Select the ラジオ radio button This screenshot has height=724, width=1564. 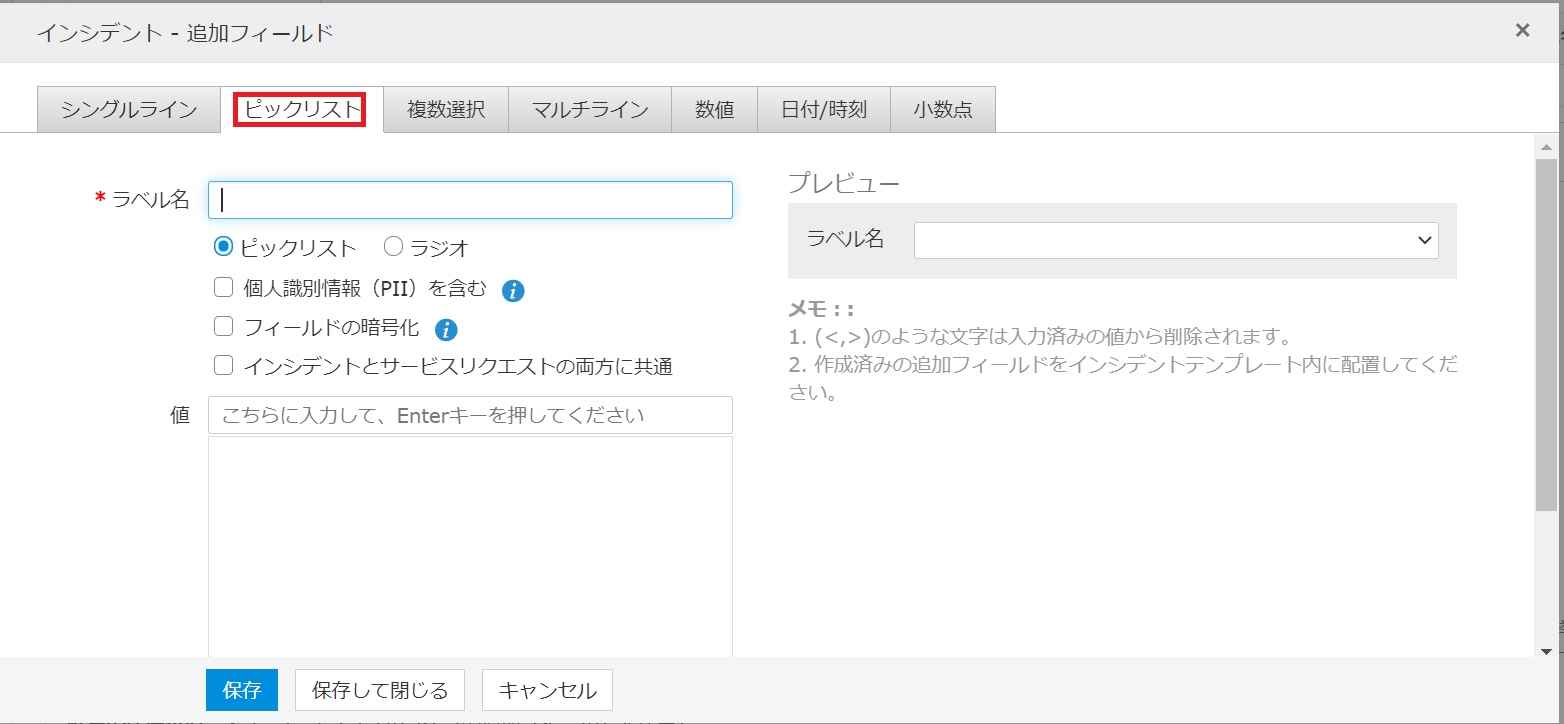pos(394,247)
